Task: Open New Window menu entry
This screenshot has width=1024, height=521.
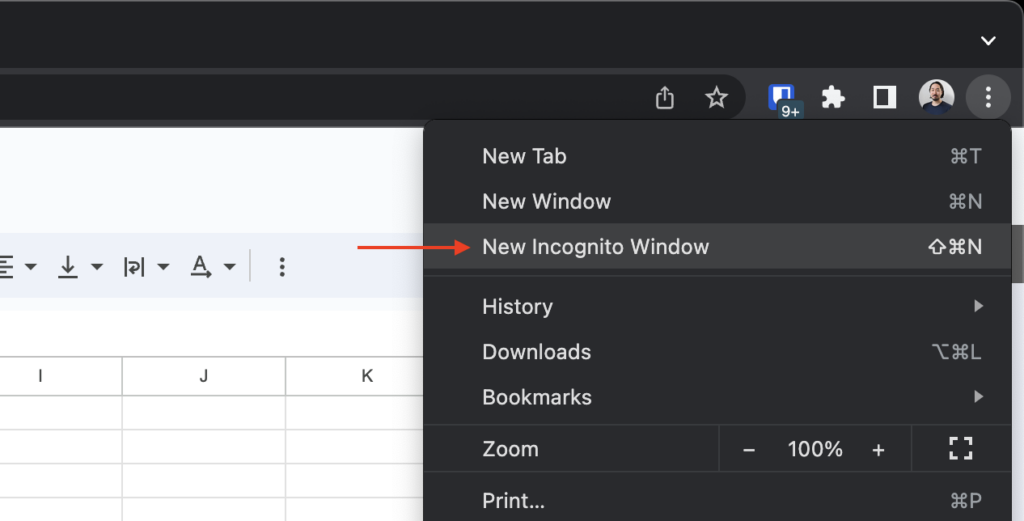Action: pyautogui.click(x=546, y=202)
